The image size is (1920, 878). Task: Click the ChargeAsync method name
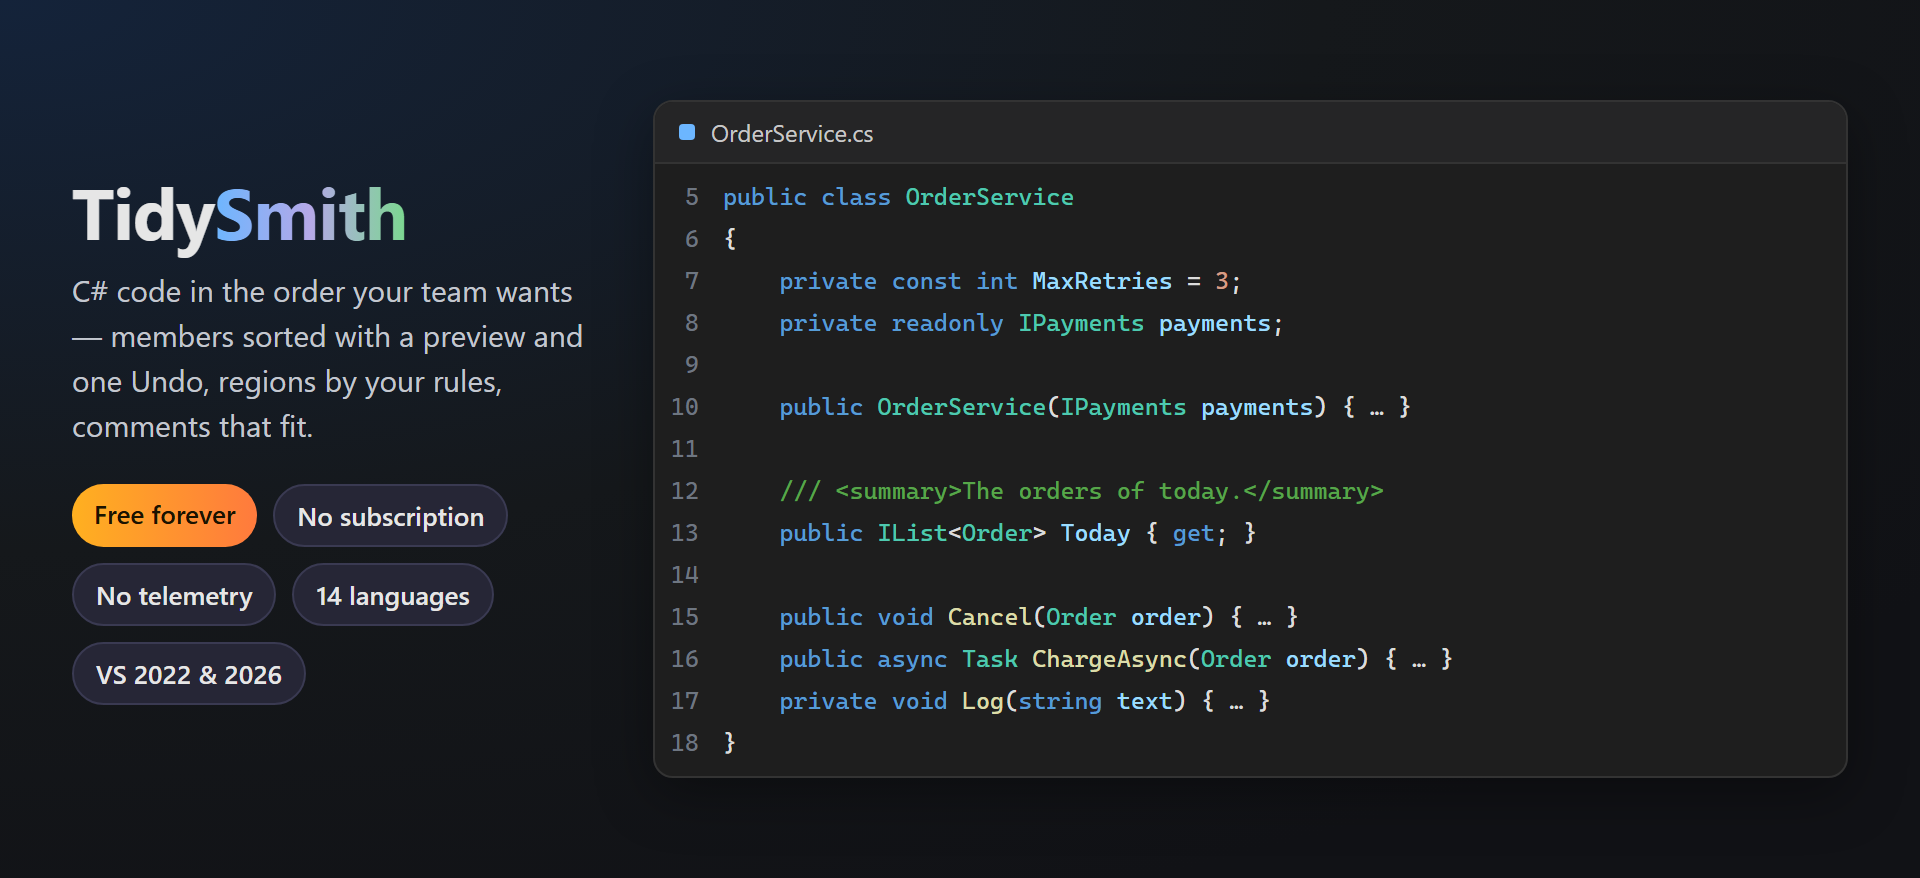pyautogui.click(x=1109, y=659)
